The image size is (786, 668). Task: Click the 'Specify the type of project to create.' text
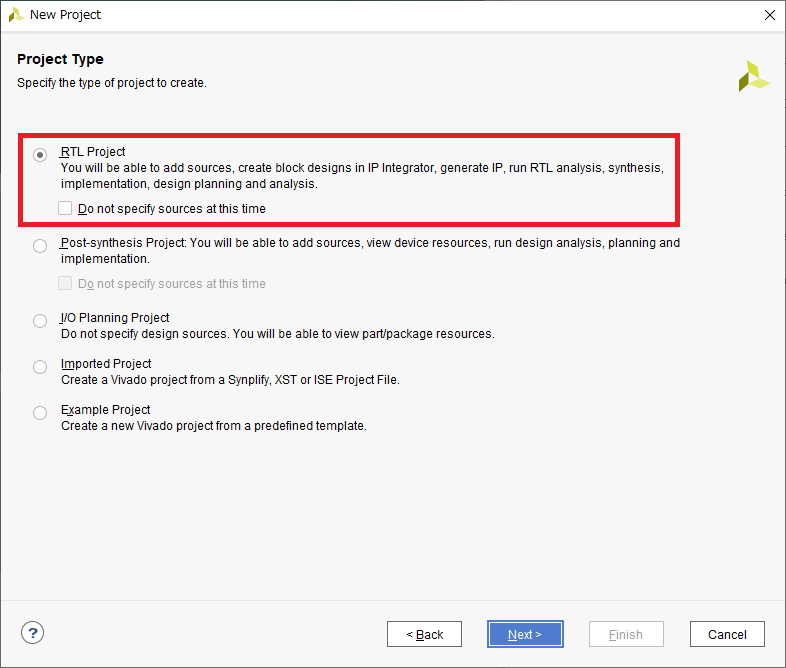pyautogui.click(x=112, y=83)
